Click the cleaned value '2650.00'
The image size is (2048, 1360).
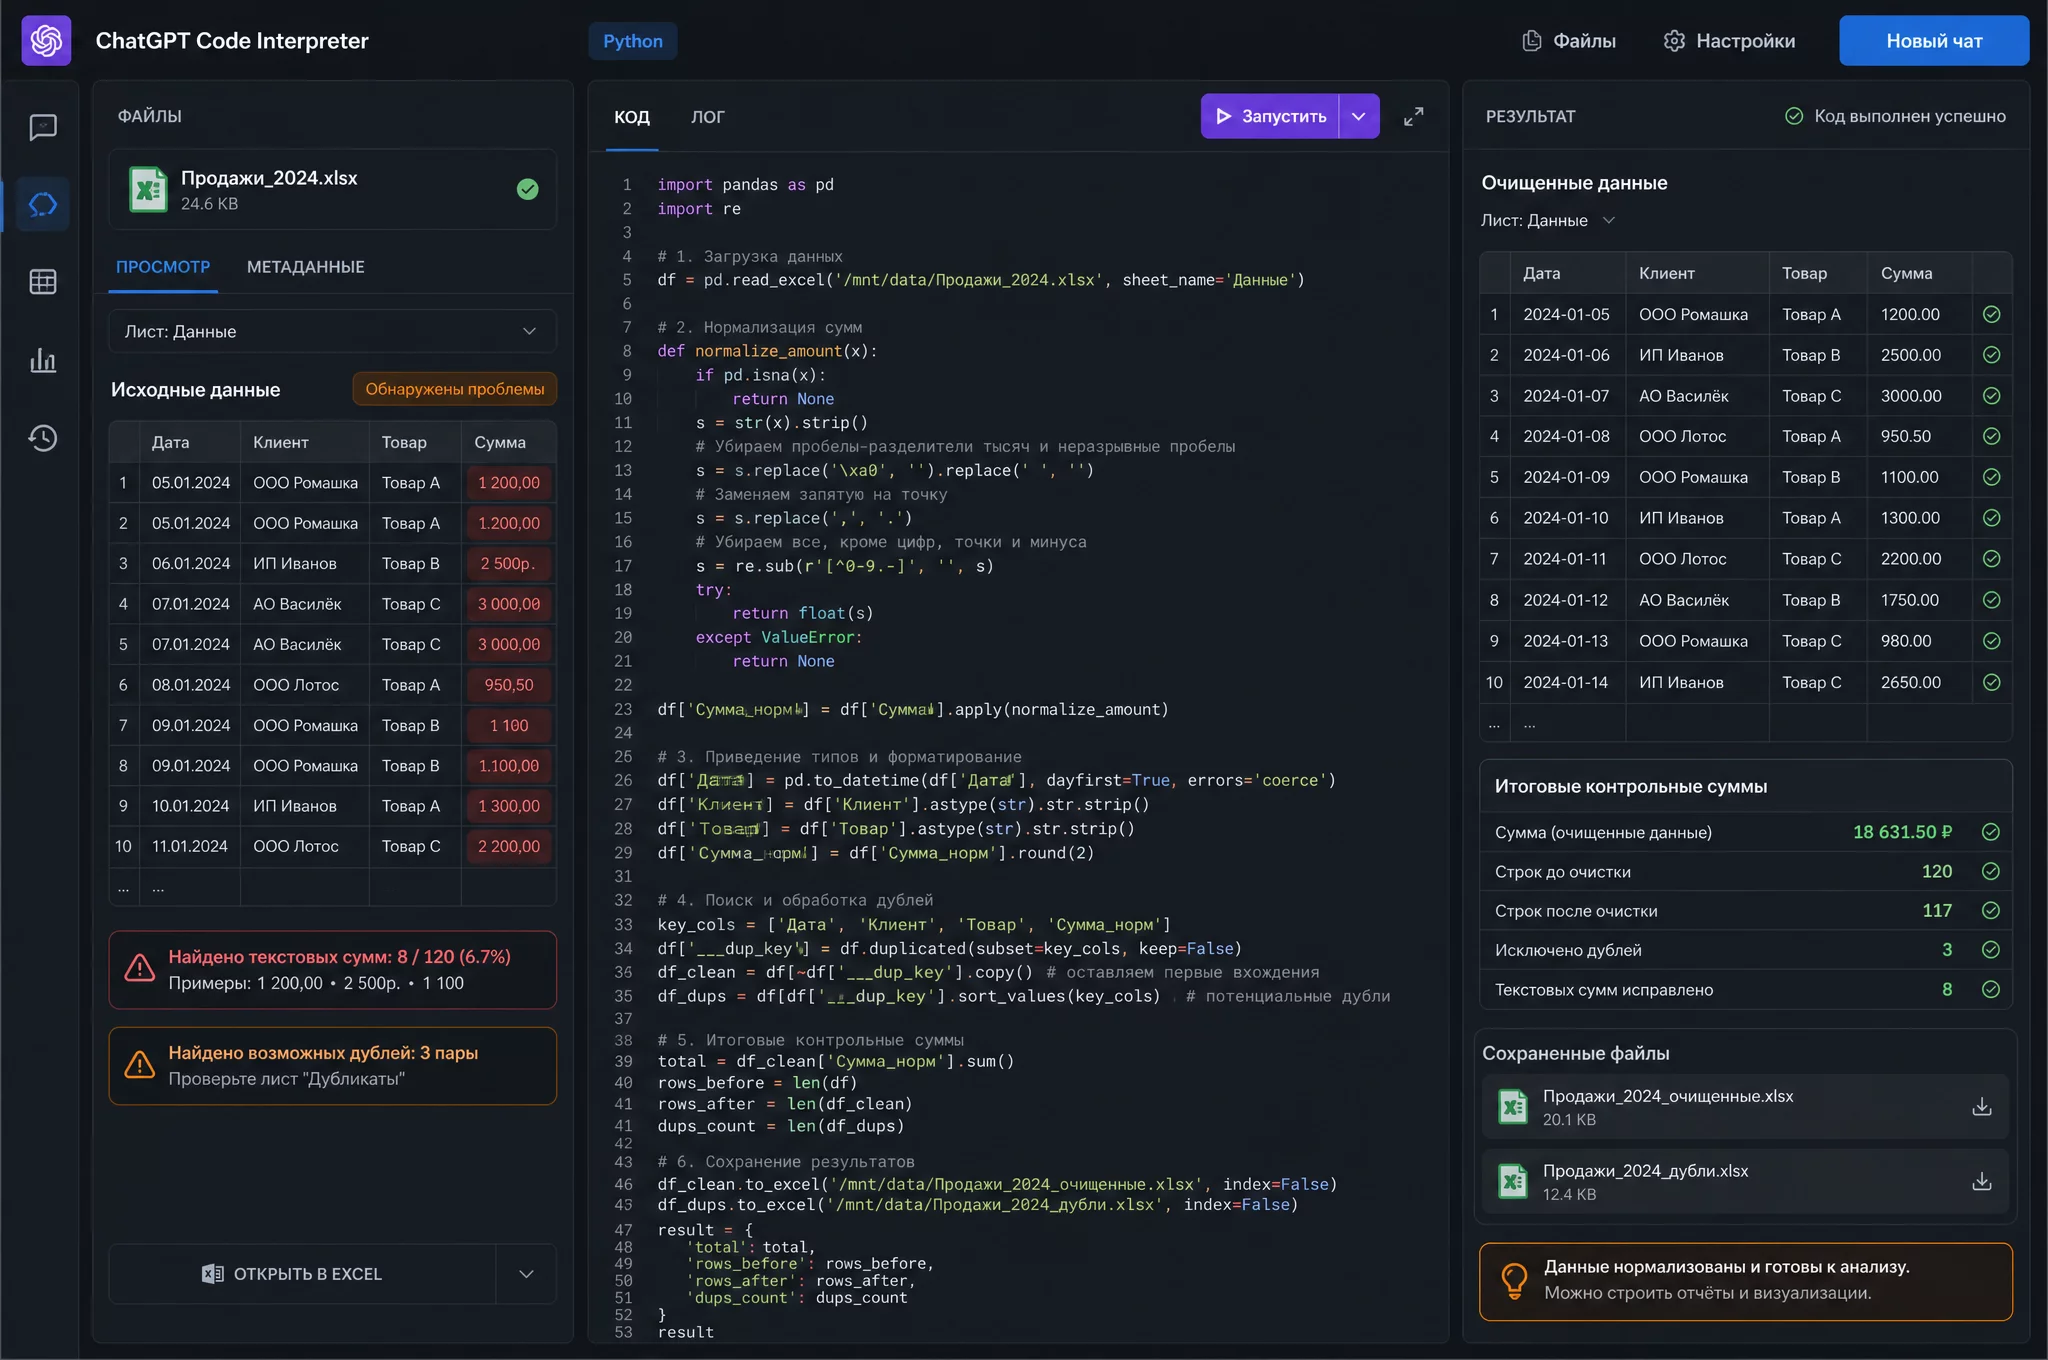pyautogui.click(x=1910, y=682)
